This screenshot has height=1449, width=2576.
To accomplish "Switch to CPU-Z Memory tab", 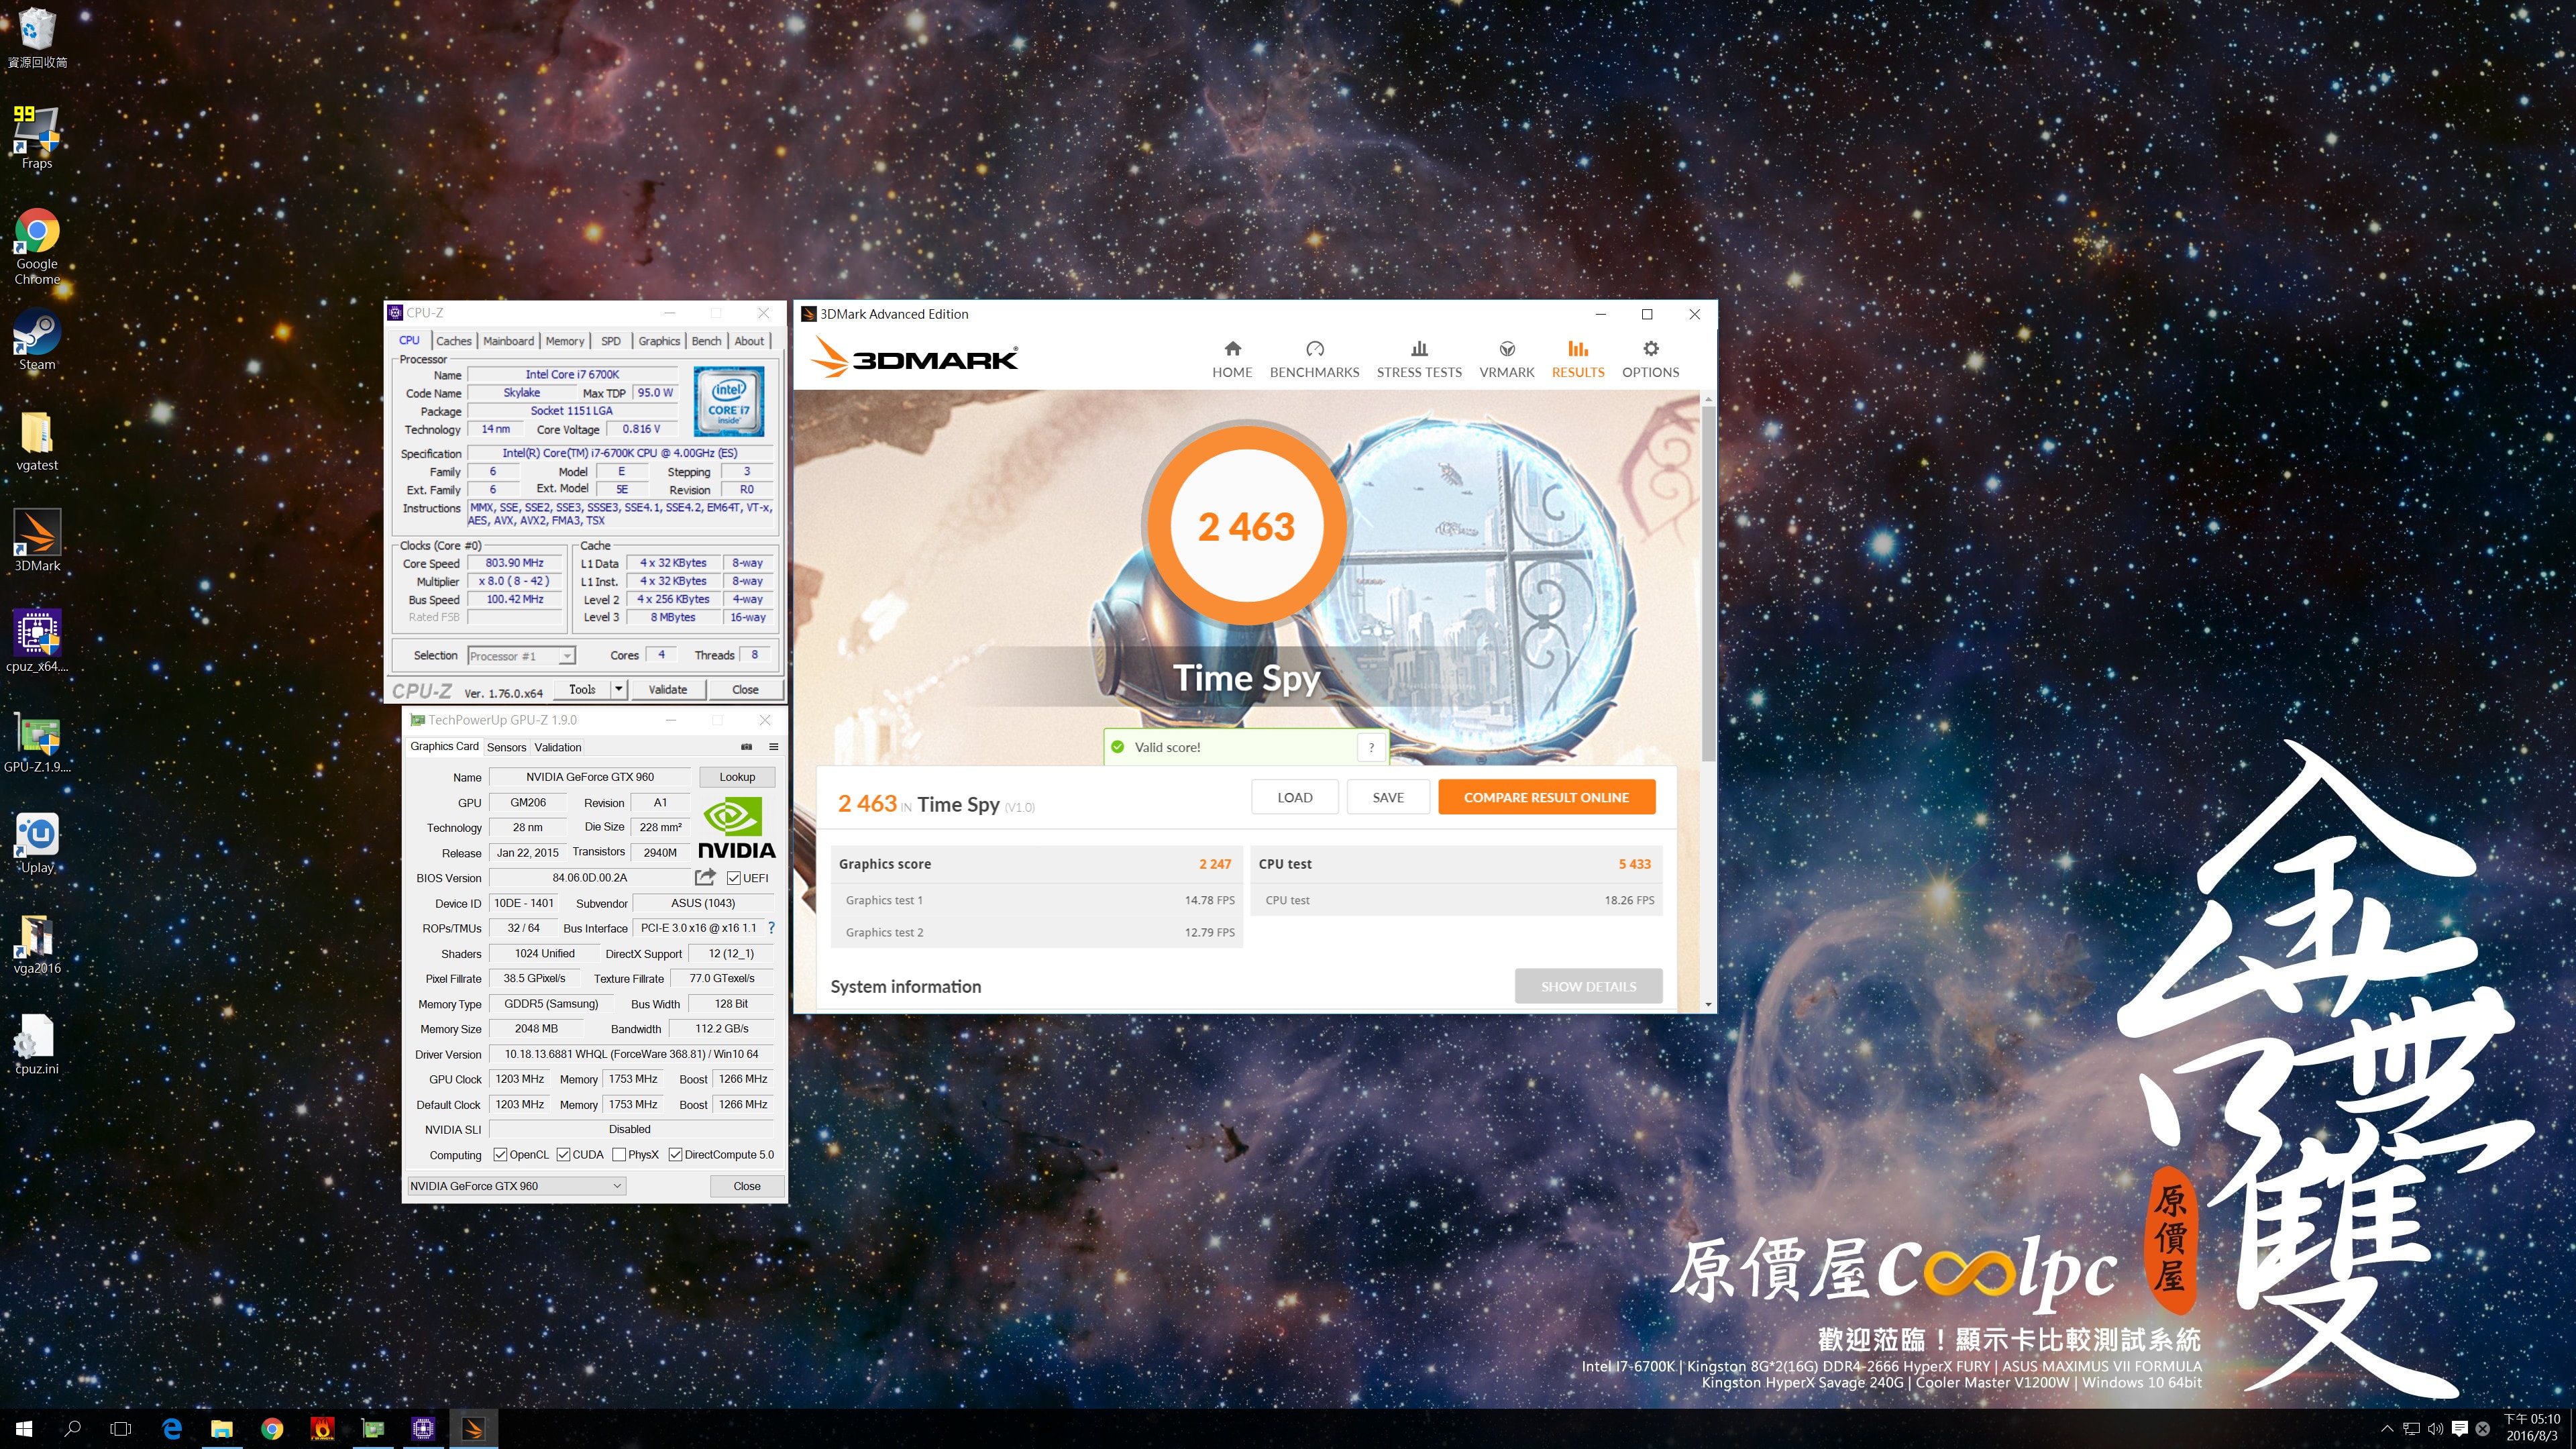I will (x=565, y=341).
